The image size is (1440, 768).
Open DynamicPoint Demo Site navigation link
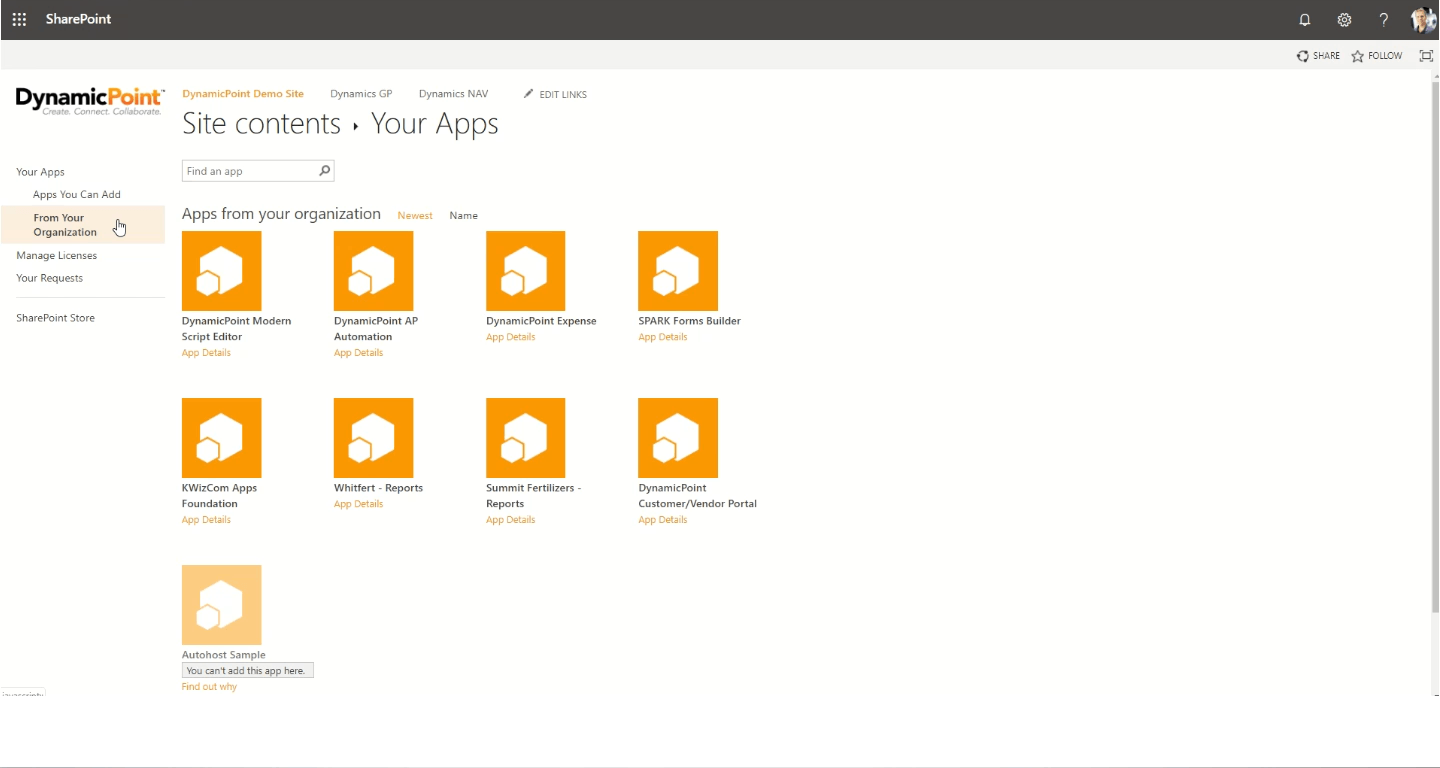click(x=243, y=94)
